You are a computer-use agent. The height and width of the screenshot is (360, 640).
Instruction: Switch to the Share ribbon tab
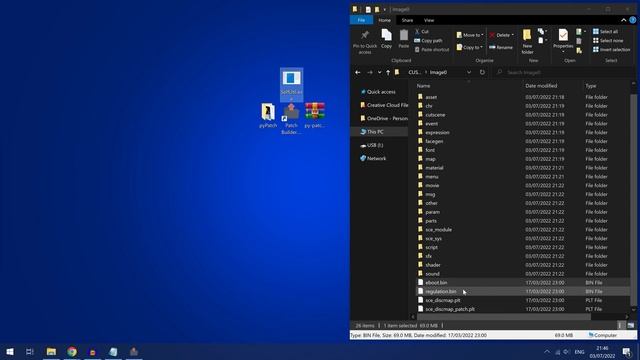click(x=407, y=20)
